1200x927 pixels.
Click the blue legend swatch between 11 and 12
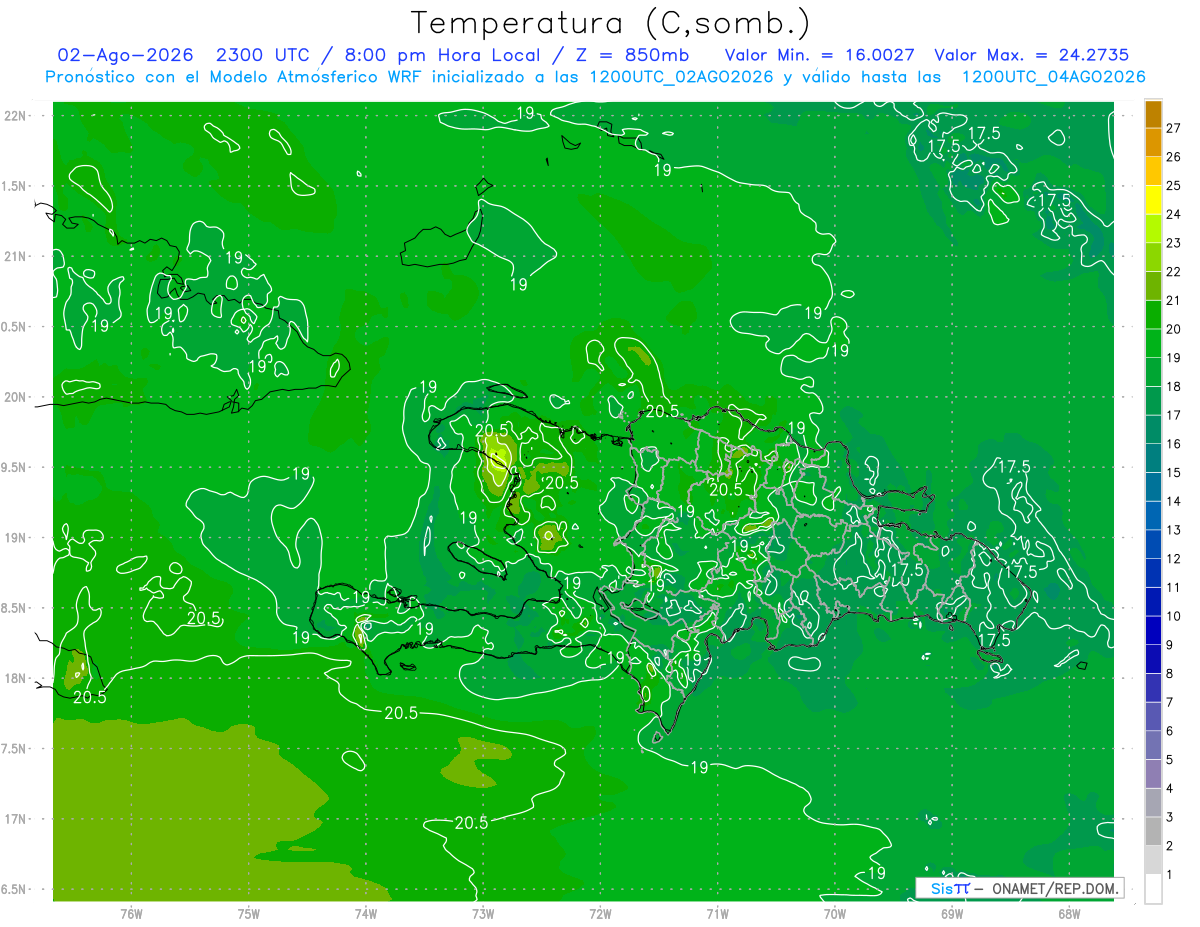pyautogui.click(x=1153, y=573)
